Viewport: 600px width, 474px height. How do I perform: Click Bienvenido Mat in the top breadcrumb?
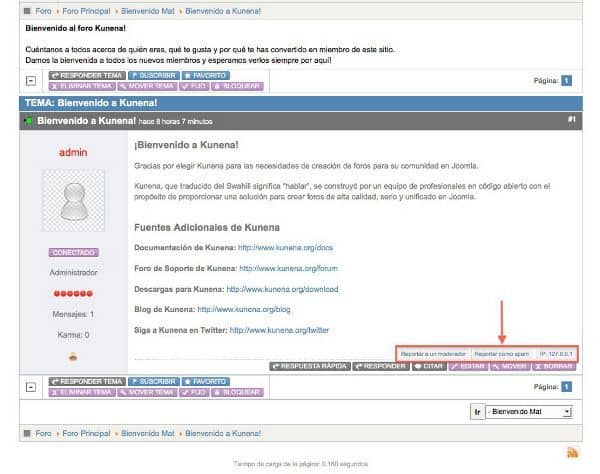pyautogui.click(x=148, y=11)
